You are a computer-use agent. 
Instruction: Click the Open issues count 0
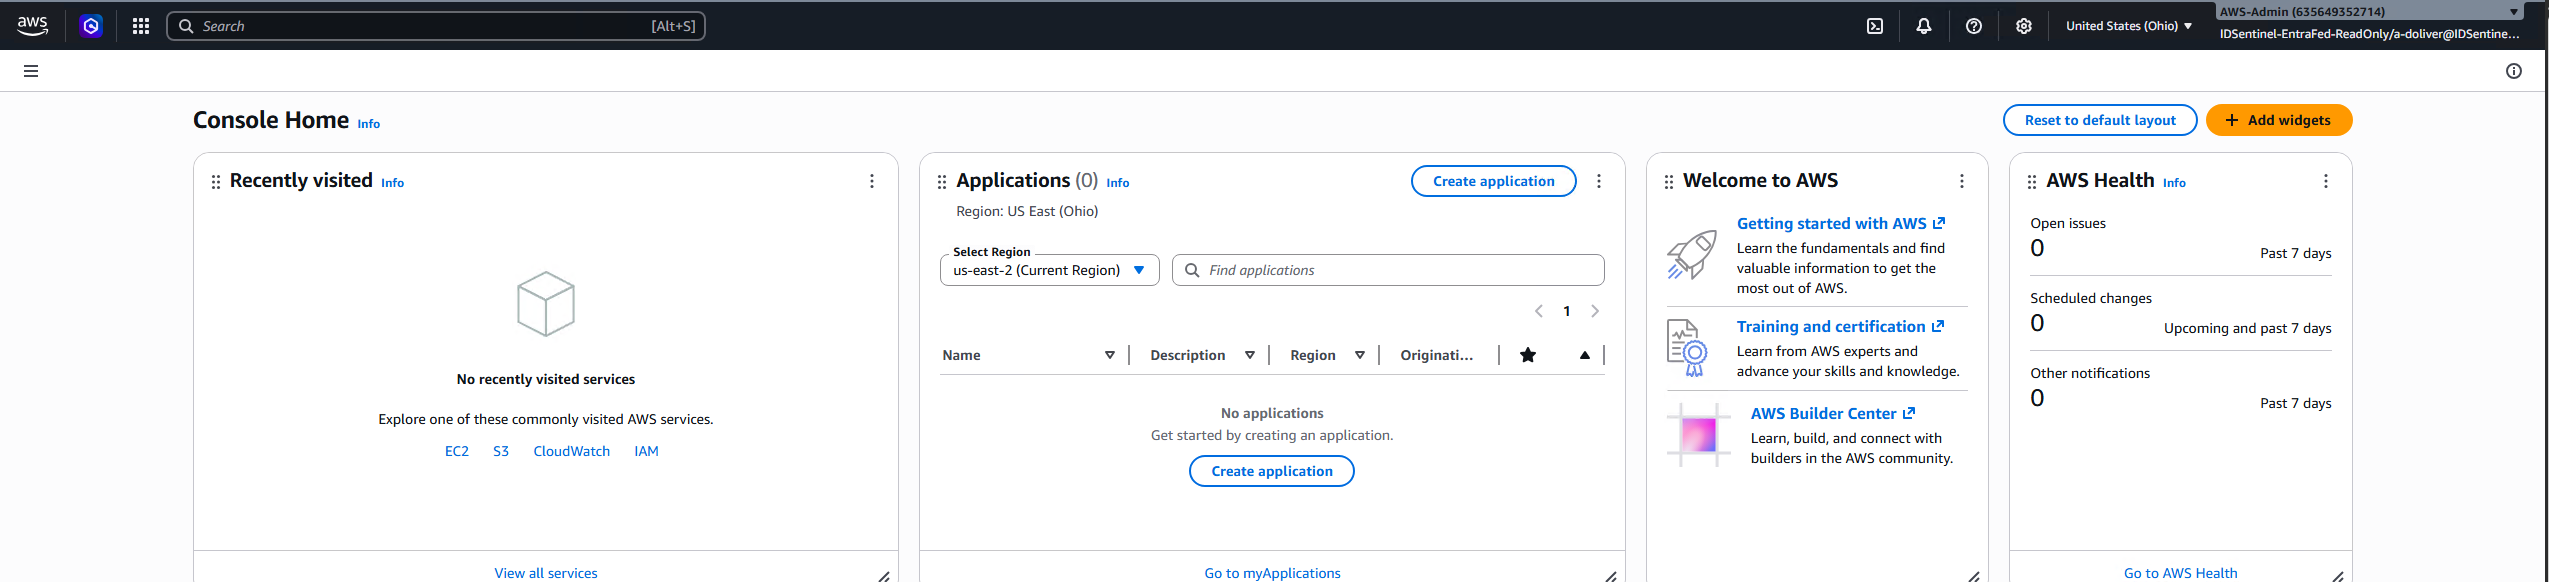[2037, 248]
